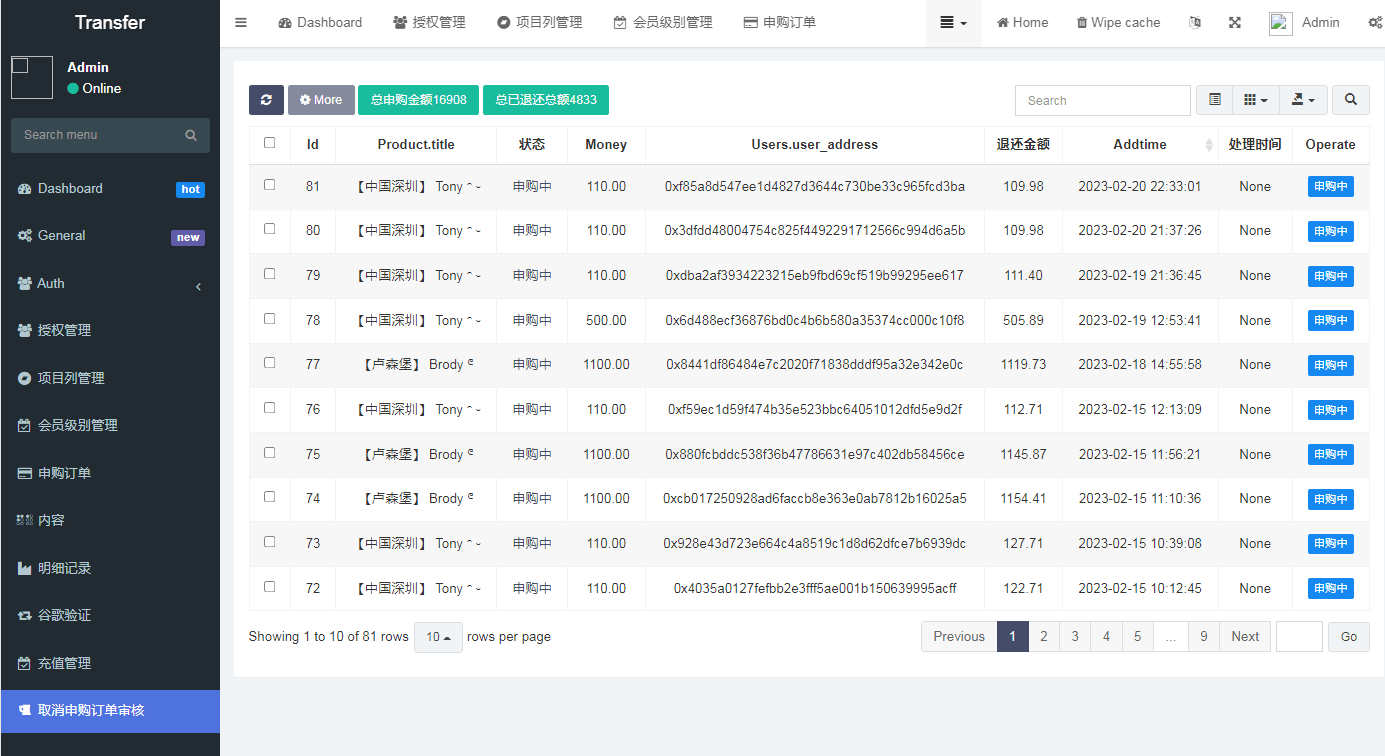Open the columns visibility dropdown

pyautogui.click(x=1255, y=100)
